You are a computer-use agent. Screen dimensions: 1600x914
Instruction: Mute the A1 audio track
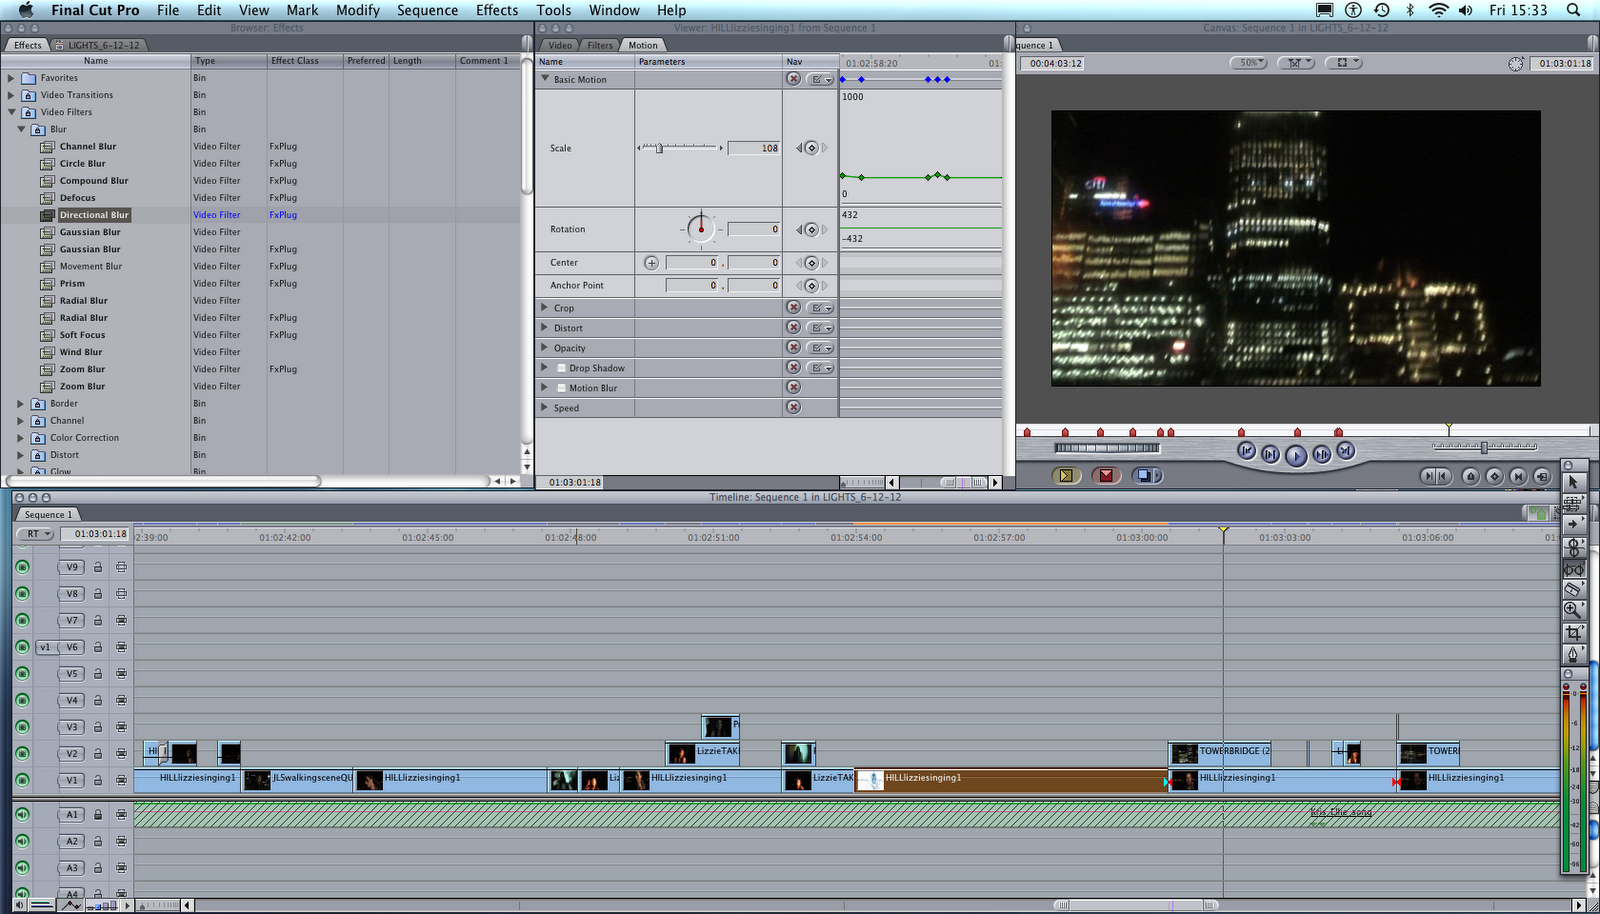coord(22,815)
